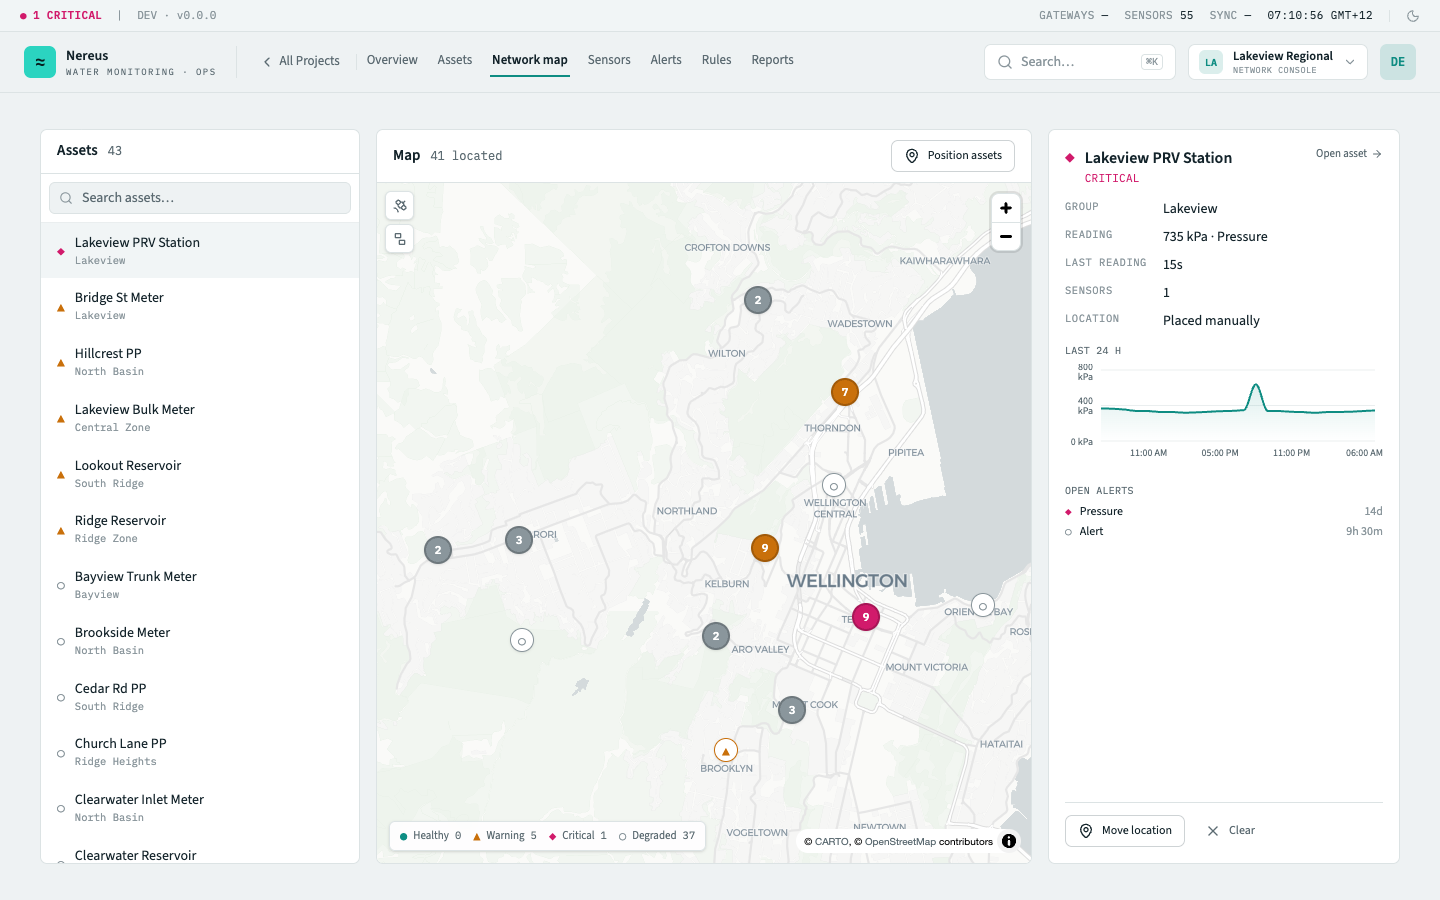Screen dimensions: 1440x900
Task: Toggle Healthy filter in map legend
Action: pyautogui.click(x=430, y=836)
